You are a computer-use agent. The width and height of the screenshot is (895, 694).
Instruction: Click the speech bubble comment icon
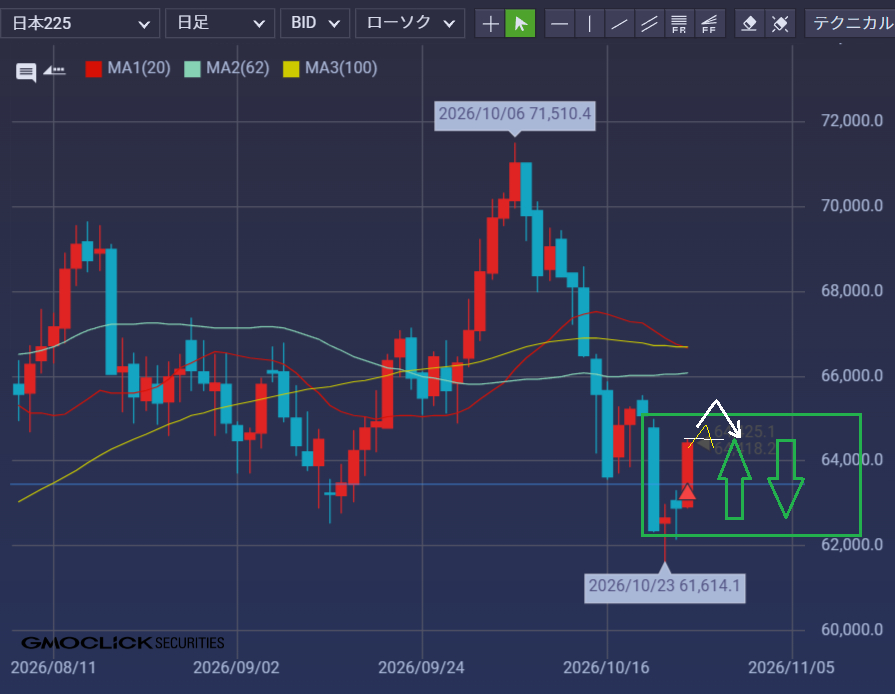26,72
